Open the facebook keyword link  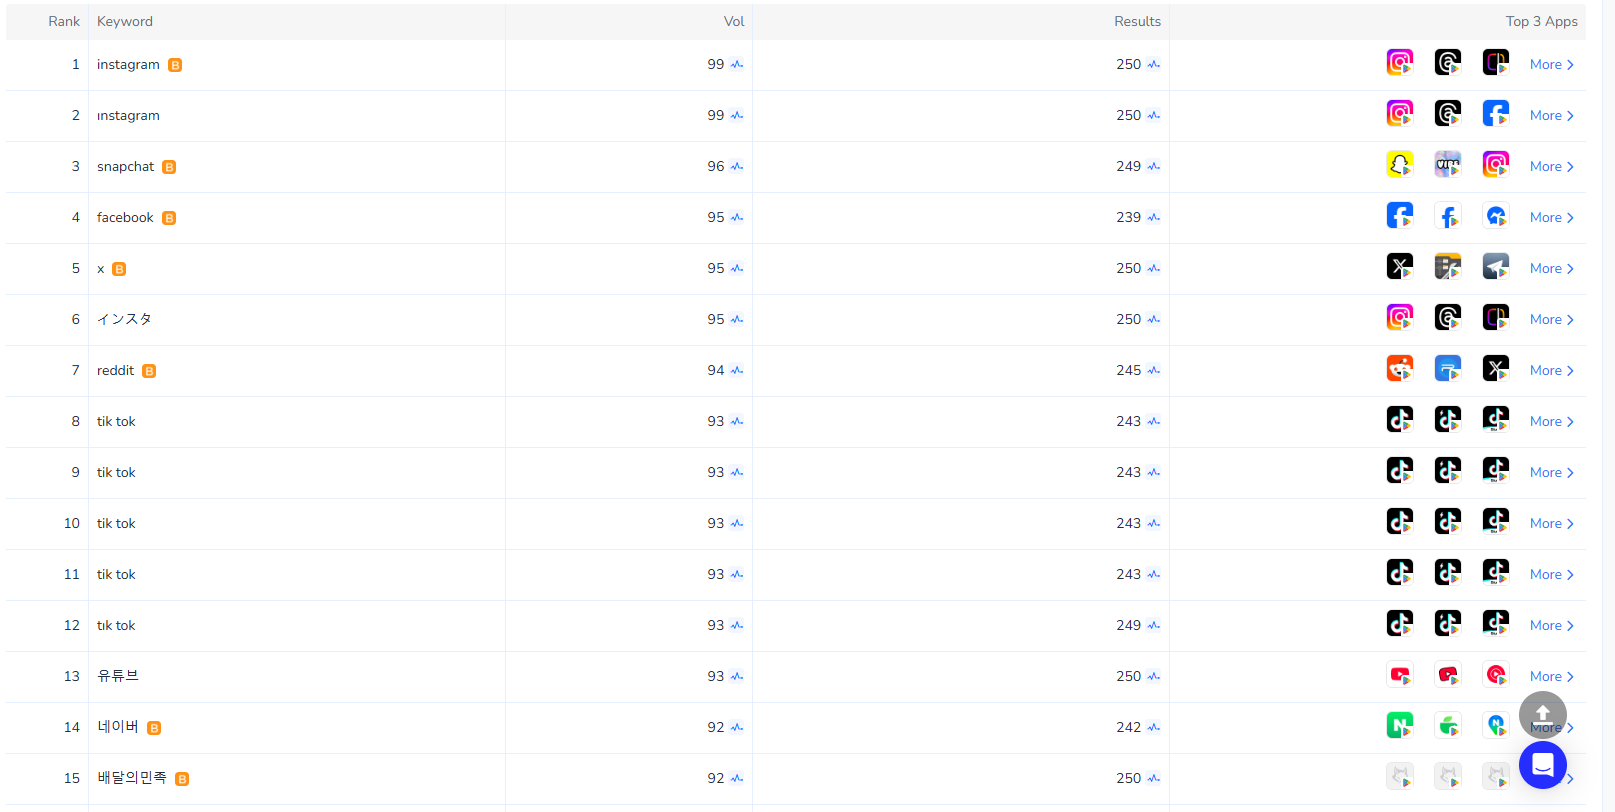125,218
